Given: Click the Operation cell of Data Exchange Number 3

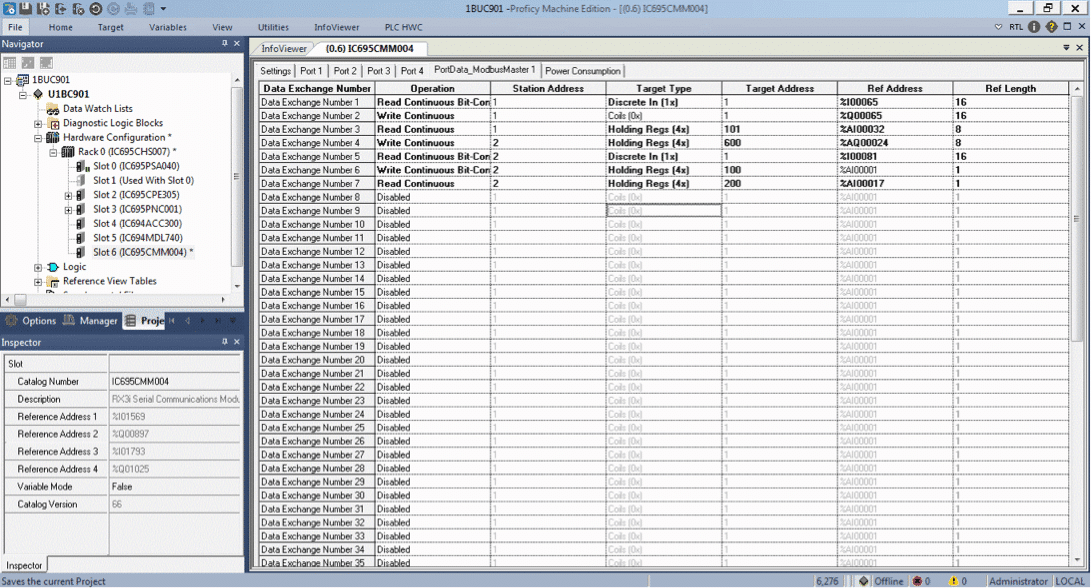Looking at the screenshot, I should [x=433, y=129].
